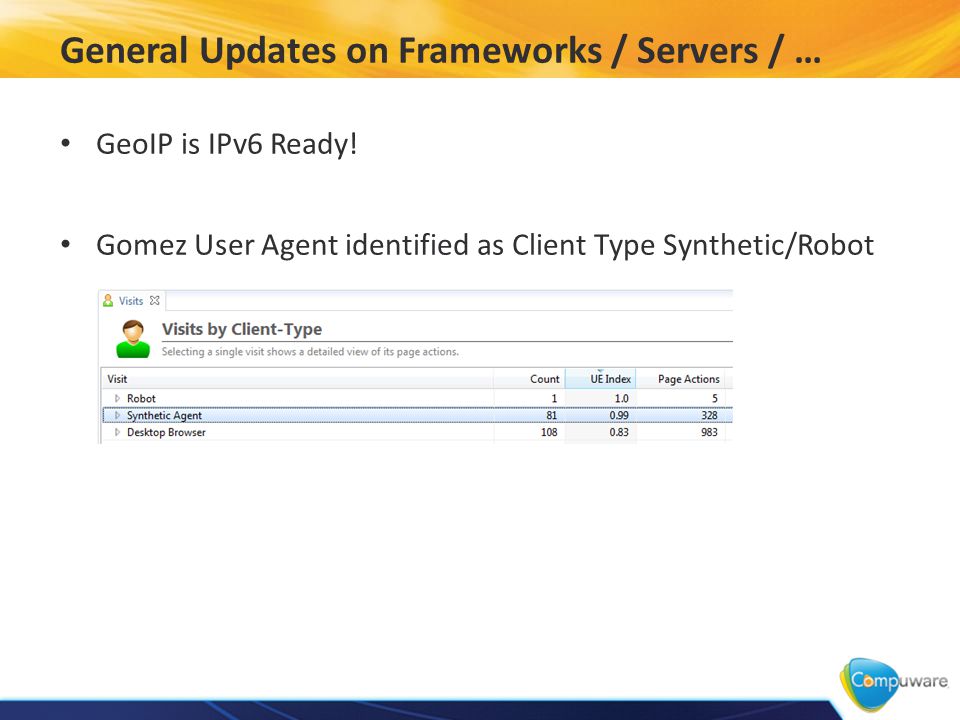
Task: Click Page Actions value 5 for Robot
Action: pos(714,399)
